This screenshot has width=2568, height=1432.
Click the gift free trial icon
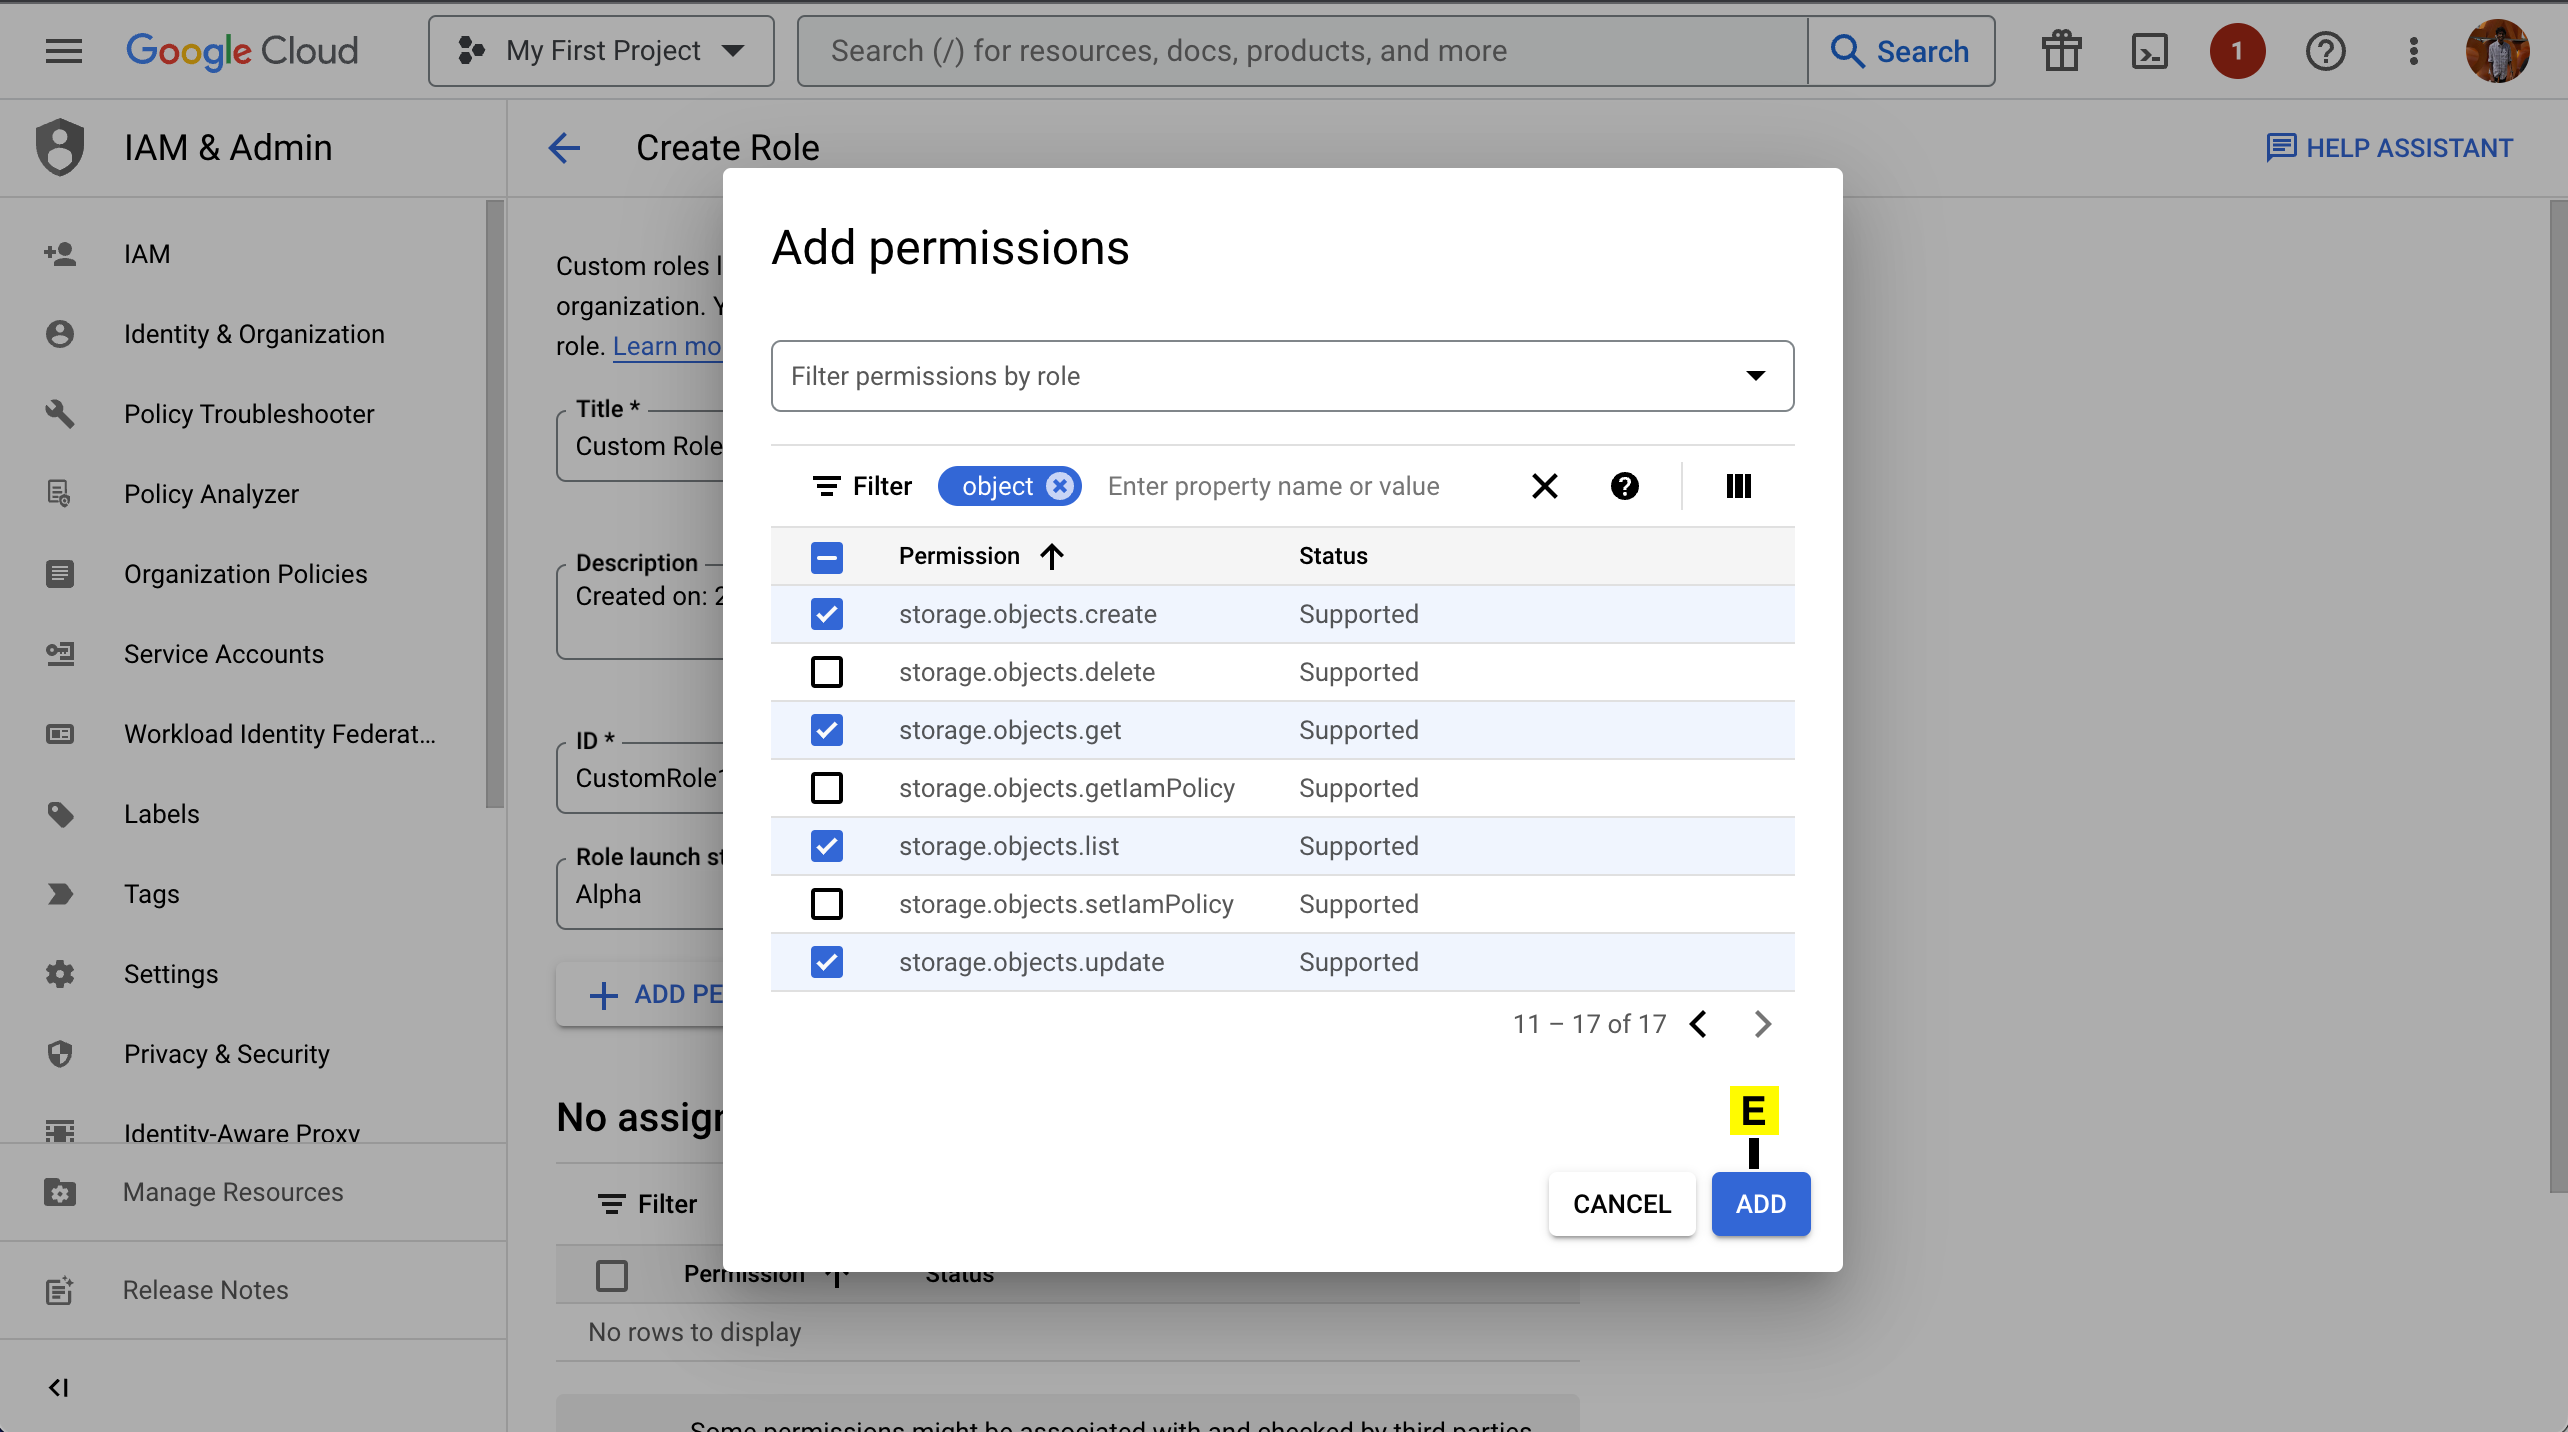click(2061, 51)
